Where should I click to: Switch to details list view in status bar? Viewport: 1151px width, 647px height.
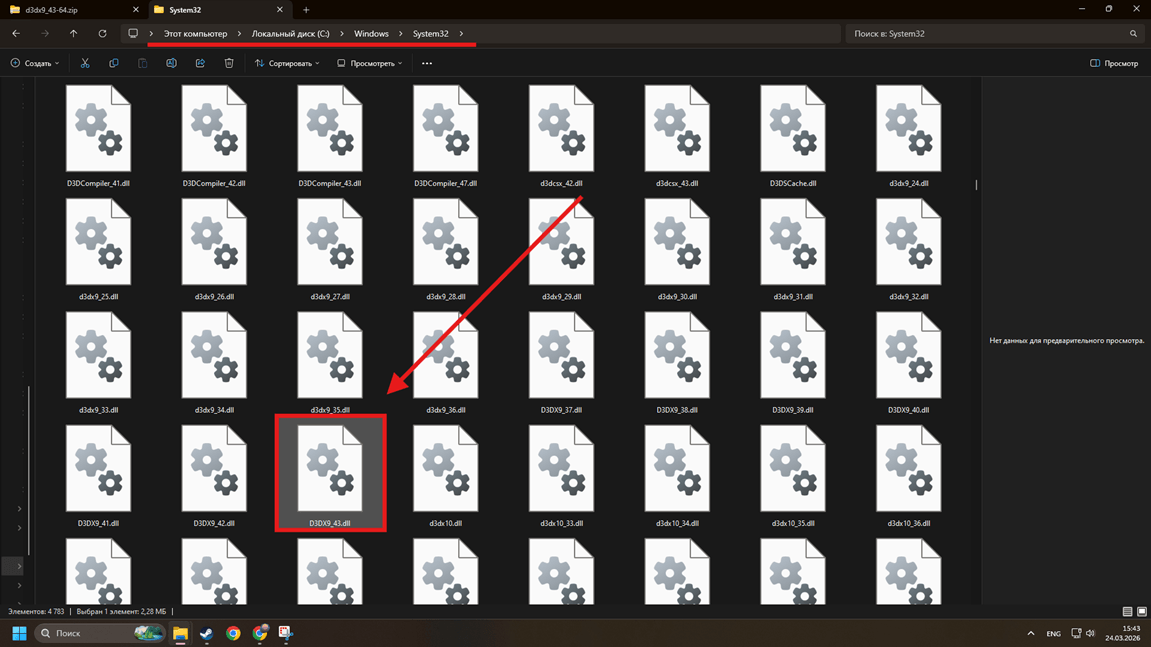pos(1127,611)
